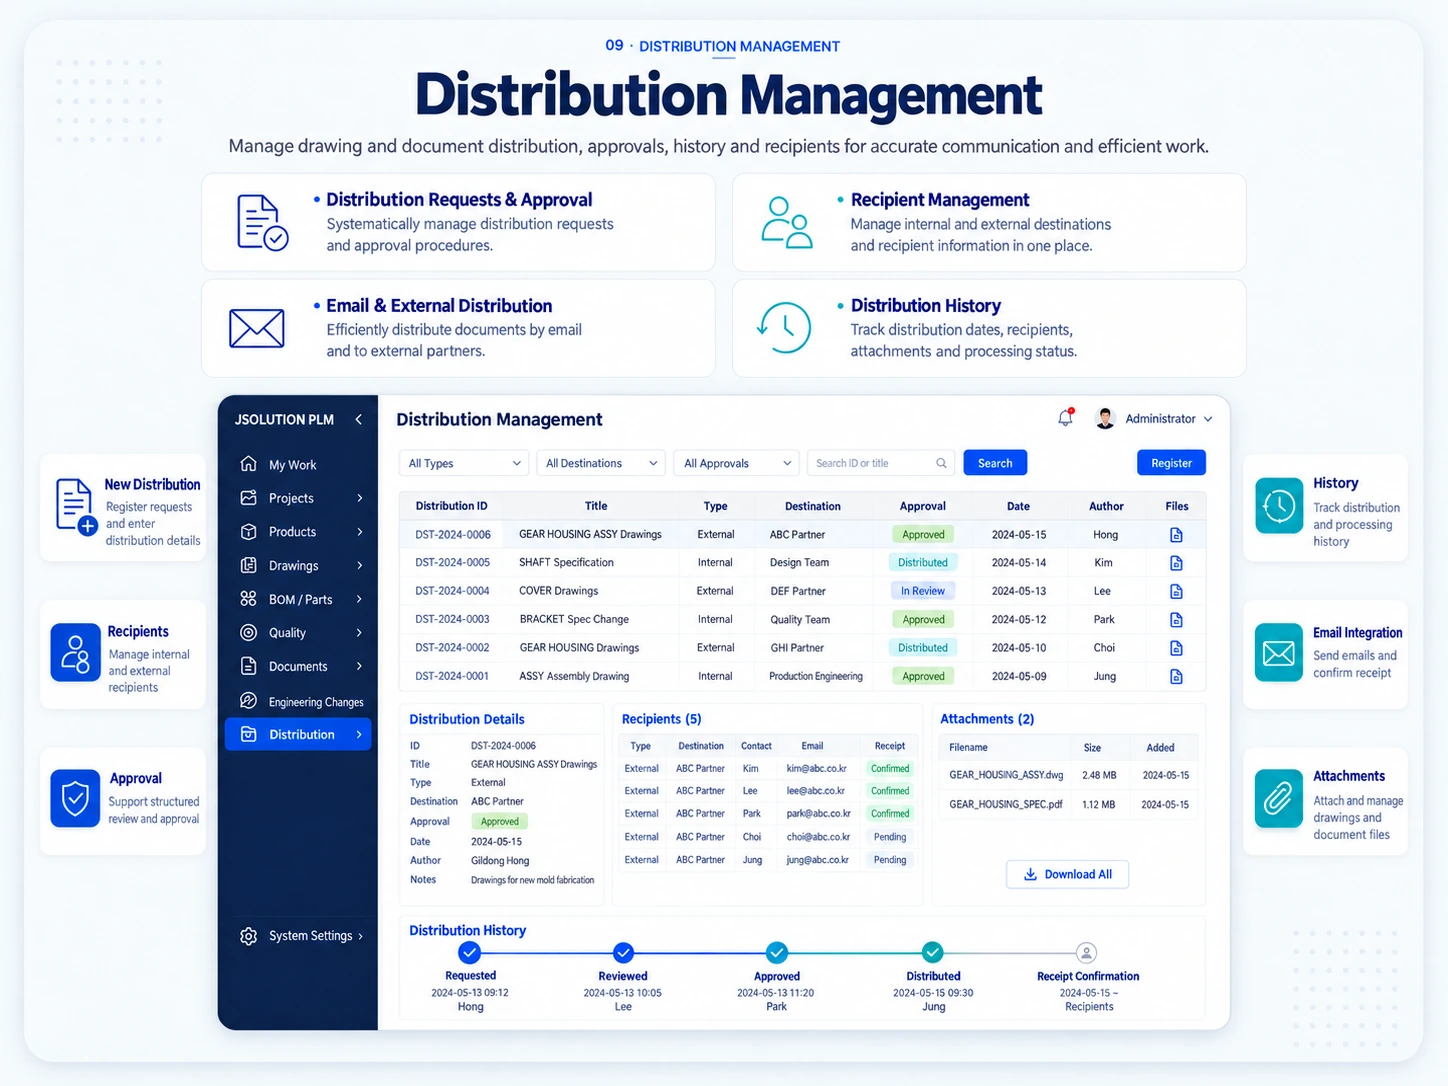Click the Register button
Image resolution: width=1448 pixels, height=1086 pixels.
pyautogui.click(x=1171, y=463)
